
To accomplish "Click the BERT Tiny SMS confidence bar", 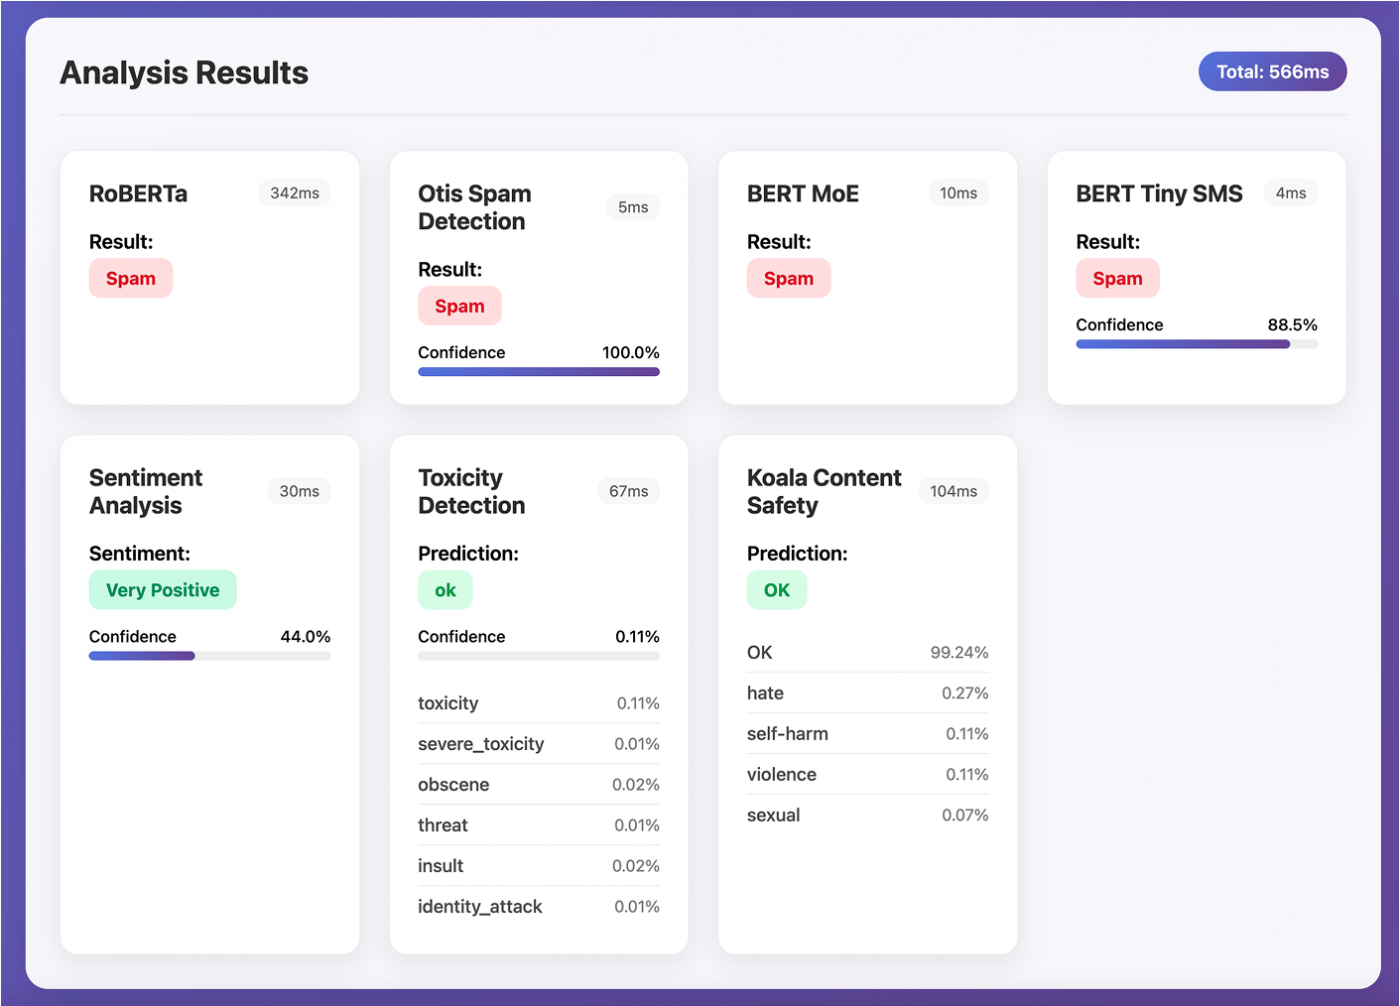I will 1197,344.
